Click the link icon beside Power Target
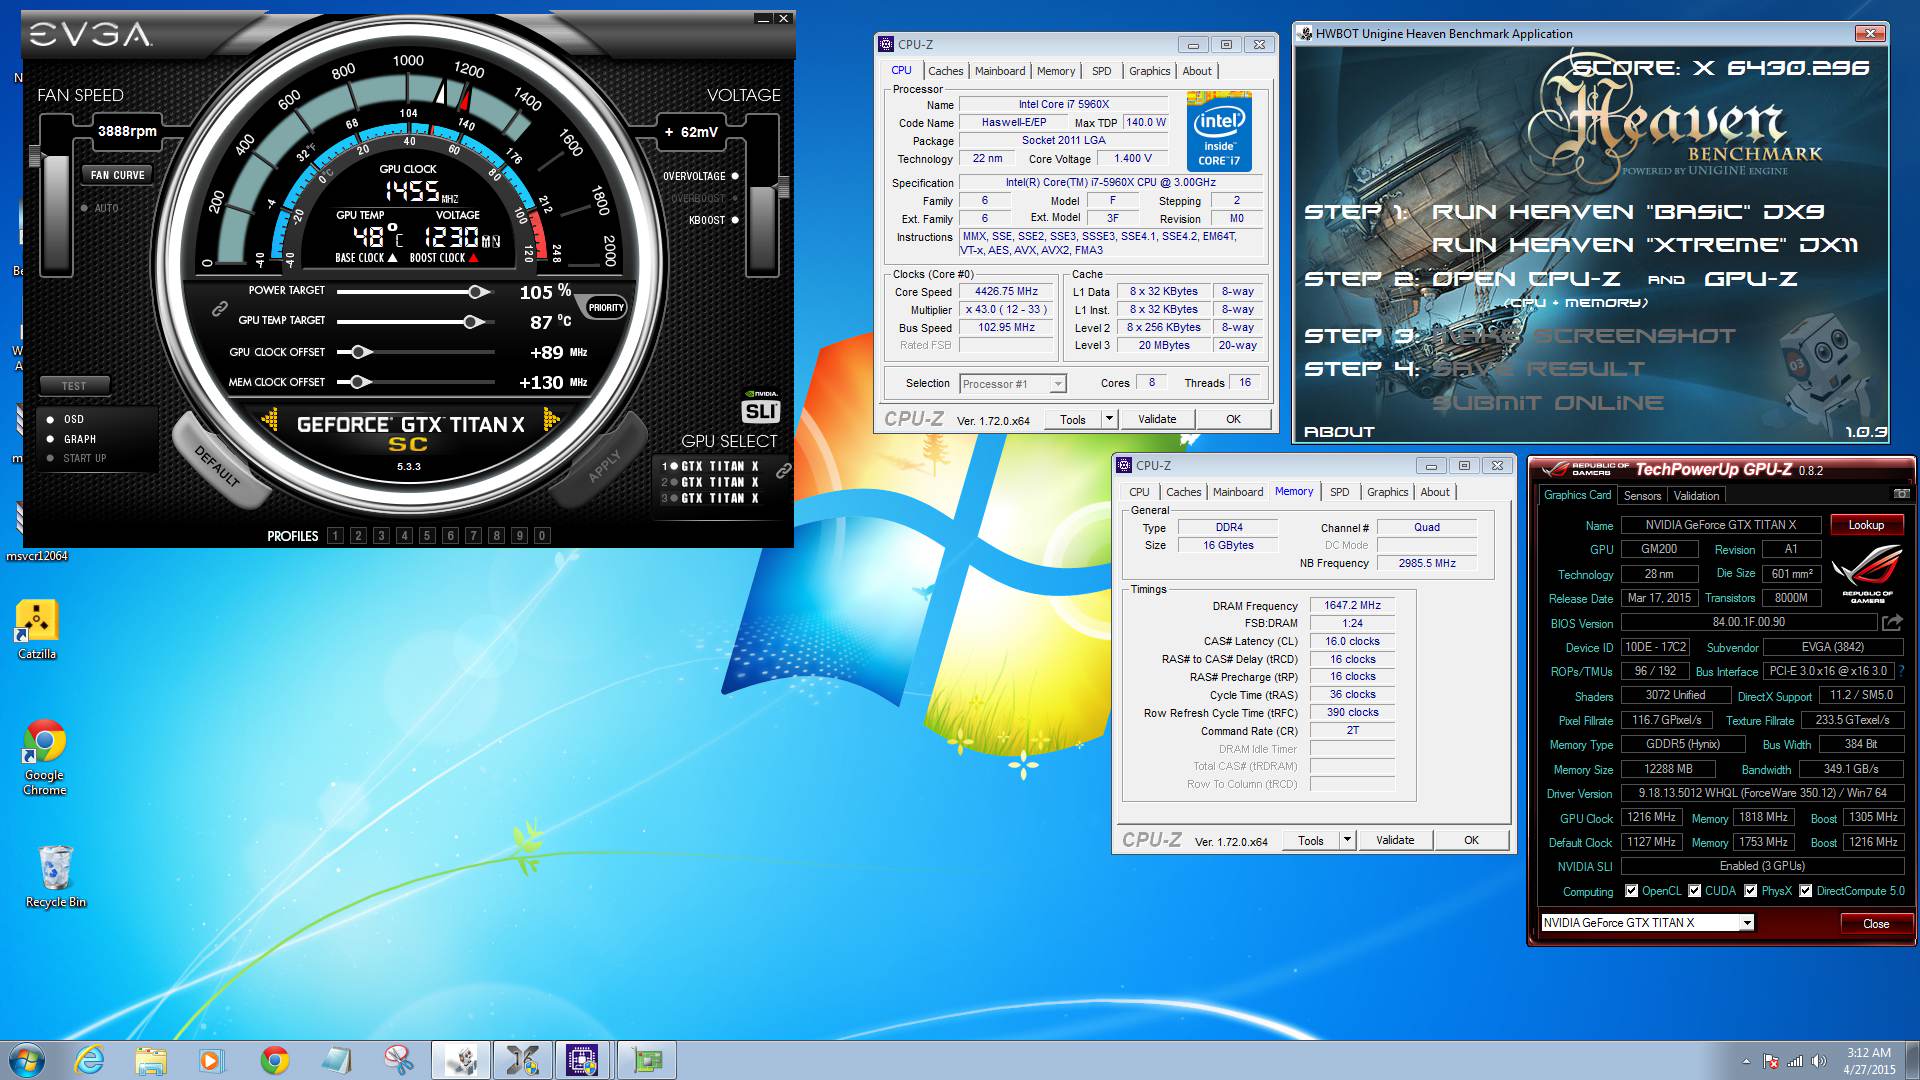 pos(219,308)
